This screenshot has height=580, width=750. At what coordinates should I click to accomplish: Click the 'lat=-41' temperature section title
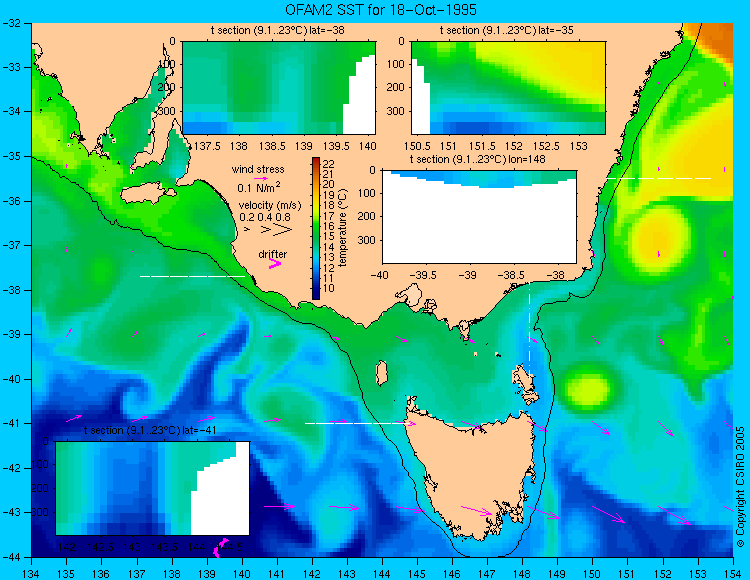[x=150, y=430]
